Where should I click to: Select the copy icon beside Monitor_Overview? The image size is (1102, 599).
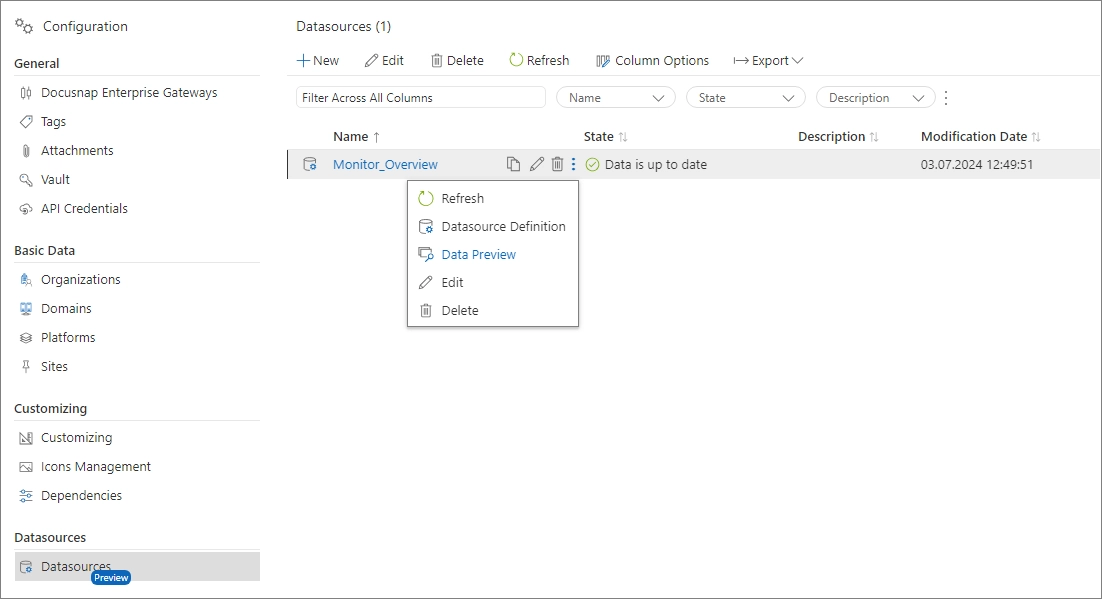coord(513,163)
